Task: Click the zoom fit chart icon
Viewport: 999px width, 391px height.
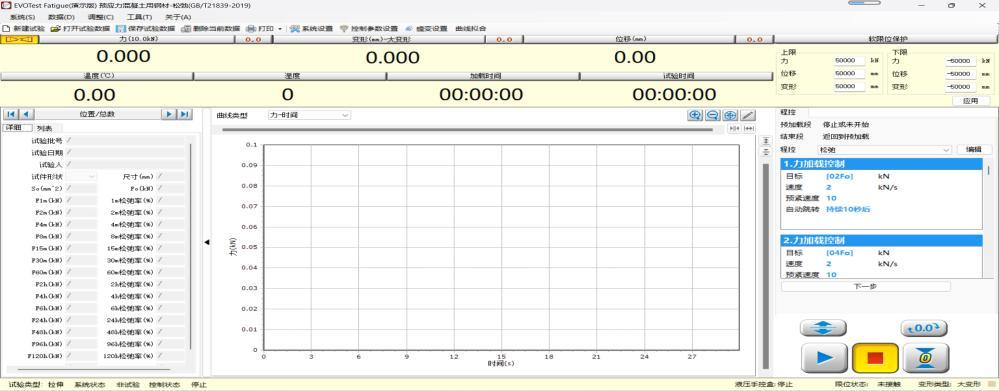Action: [x=730, y=115]
